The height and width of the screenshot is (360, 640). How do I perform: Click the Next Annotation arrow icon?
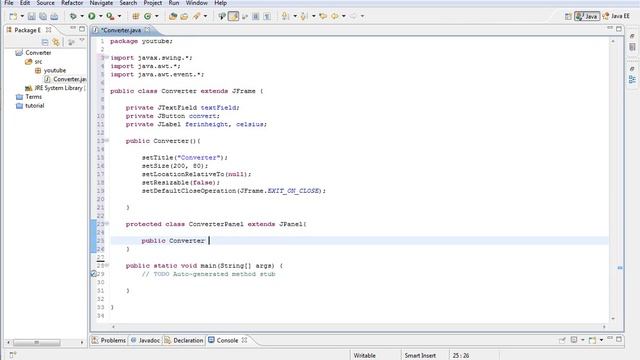(285, 16)
